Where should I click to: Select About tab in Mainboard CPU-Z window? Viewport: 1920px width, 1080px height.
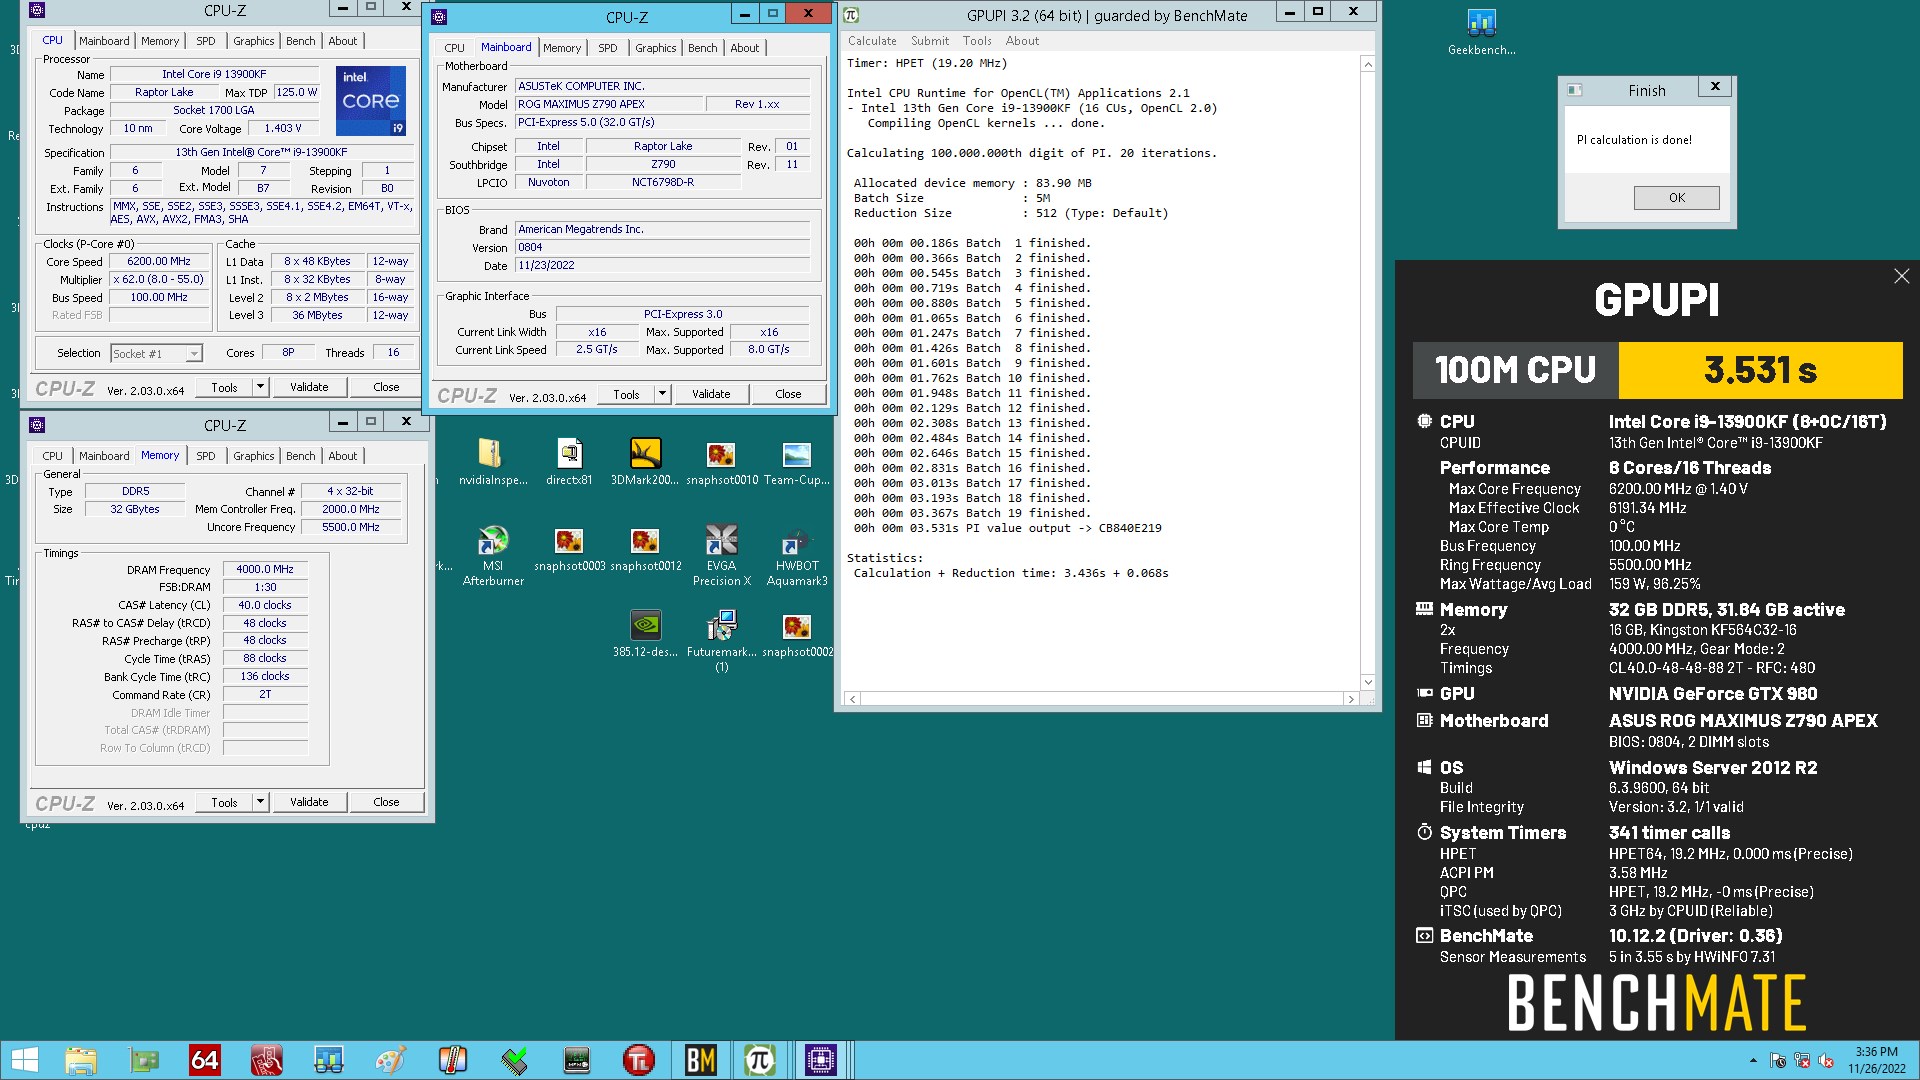[744, 48]
